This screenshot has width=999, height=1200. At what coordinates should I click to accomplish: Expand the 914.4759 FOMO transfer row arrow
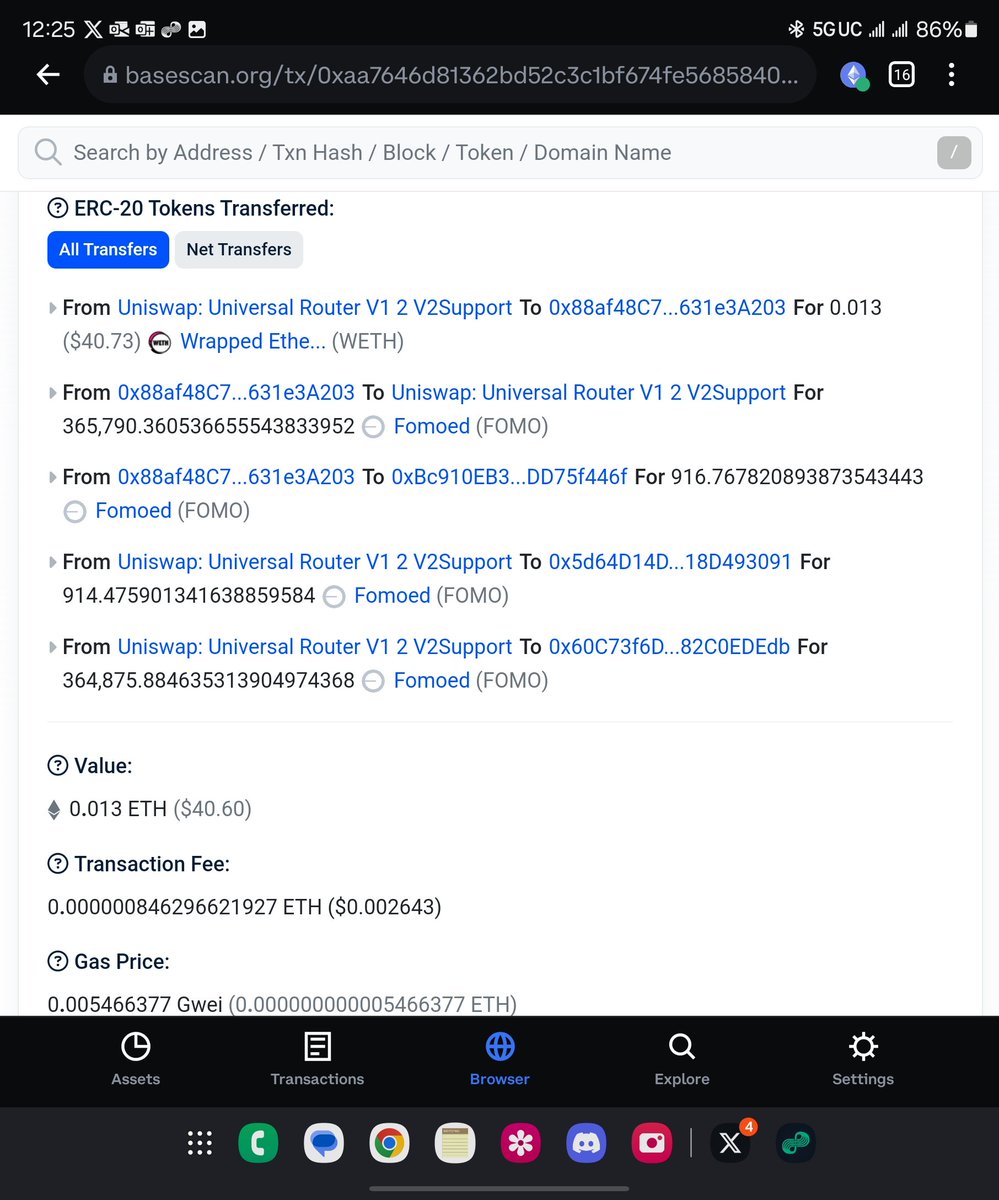click(53, 563)
